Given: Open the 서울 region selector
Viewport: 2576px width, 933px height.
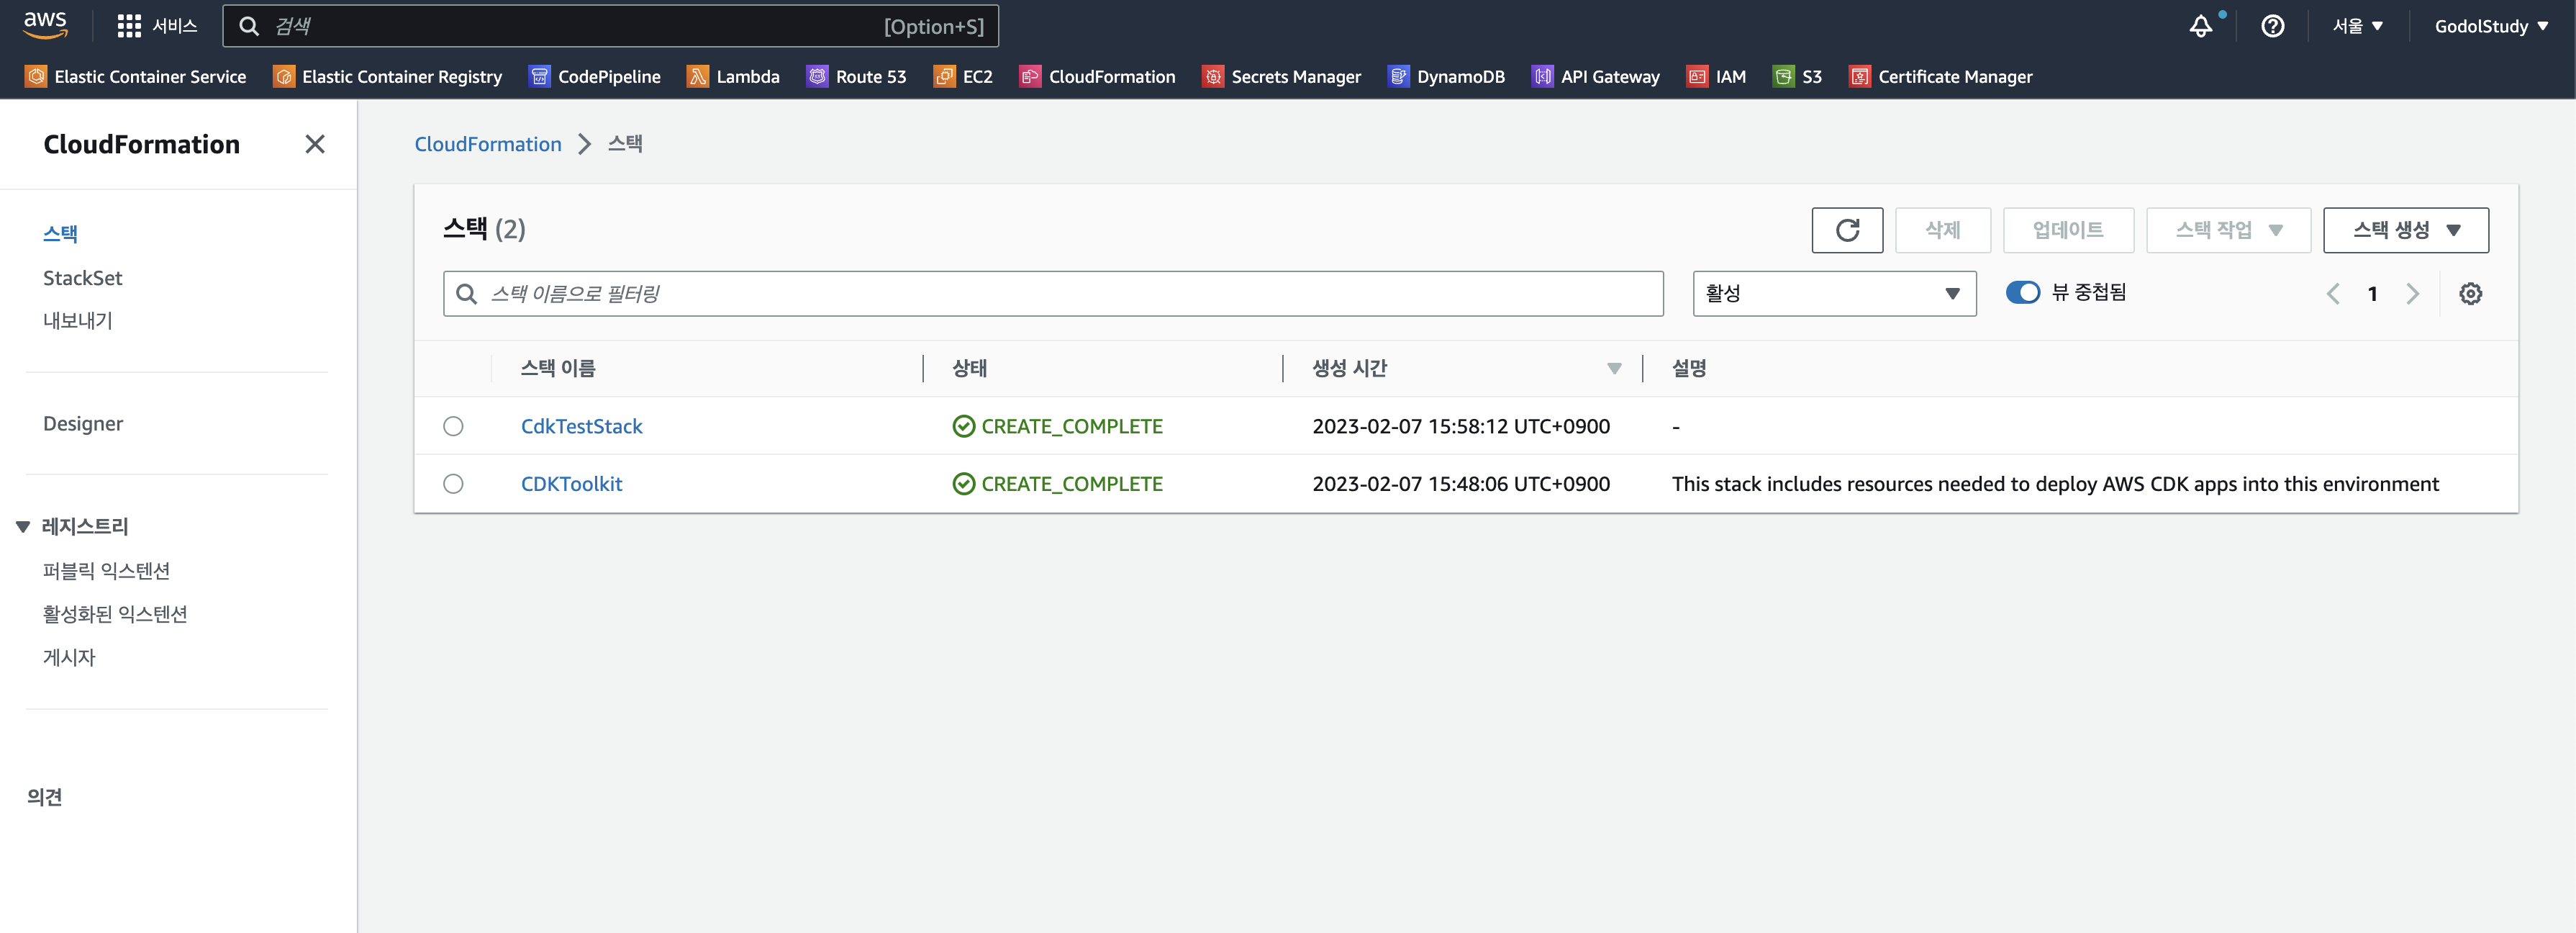Looking at the screenshot, I should click(x=2357, y=26).
